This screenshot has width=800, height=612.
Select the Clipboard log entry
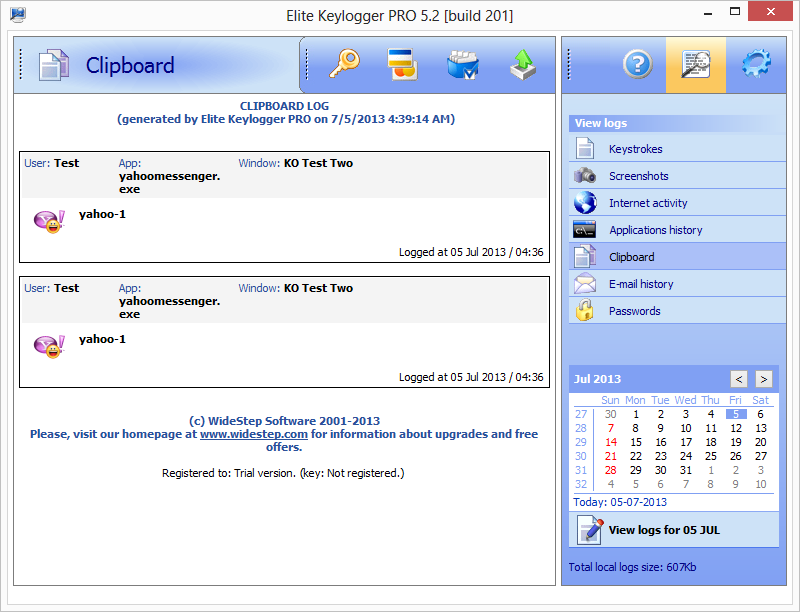[x=677, y=257]
